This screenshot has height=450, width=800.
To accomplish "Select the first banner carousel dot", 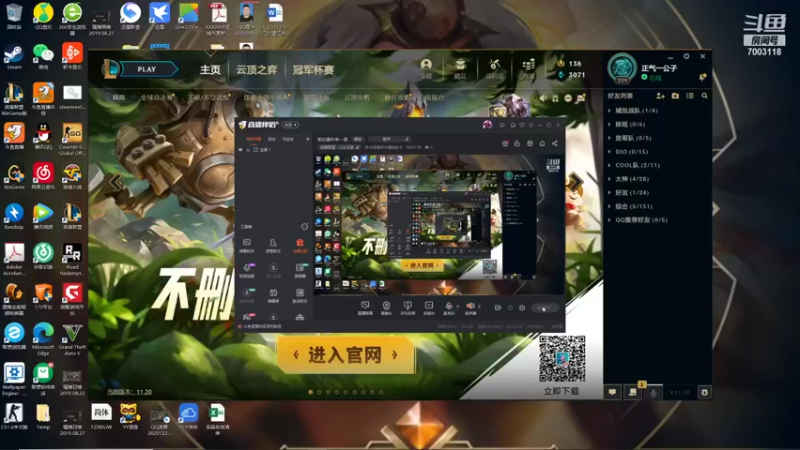I will point(310,392).
